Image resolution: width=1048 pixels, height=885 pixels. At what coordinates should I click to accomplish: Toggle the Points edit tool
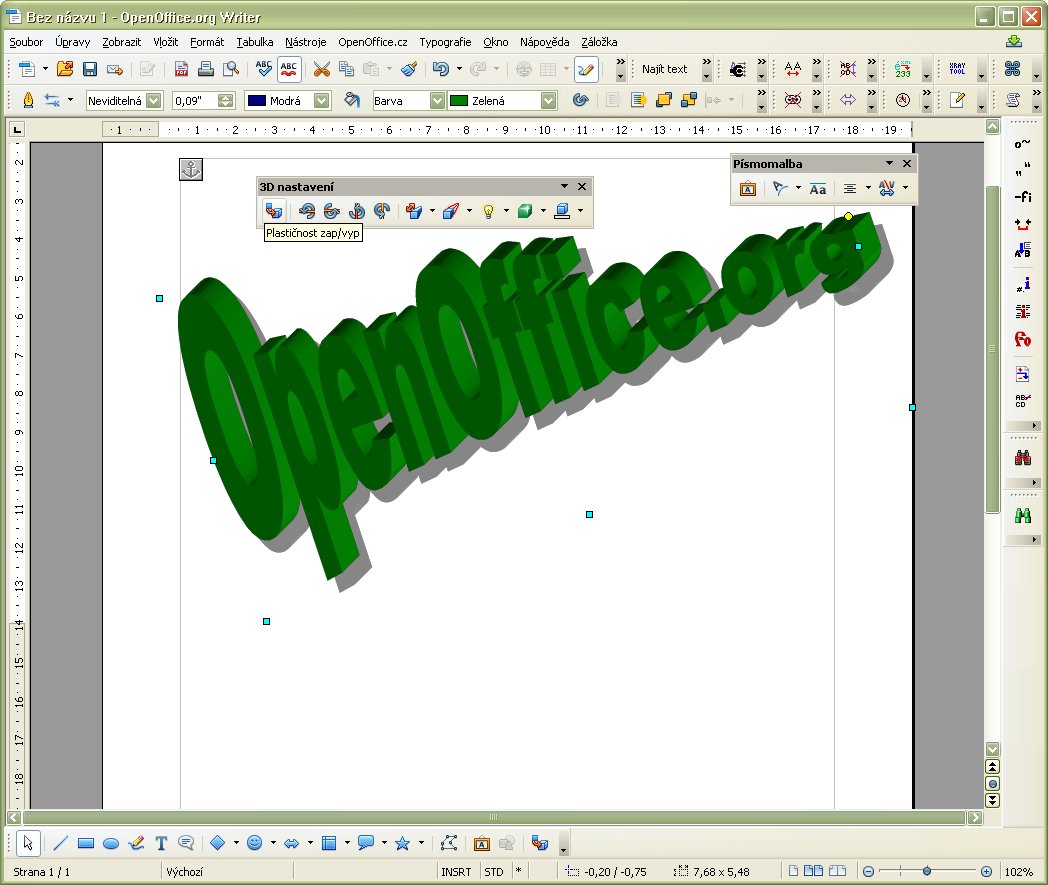point(448,843)
